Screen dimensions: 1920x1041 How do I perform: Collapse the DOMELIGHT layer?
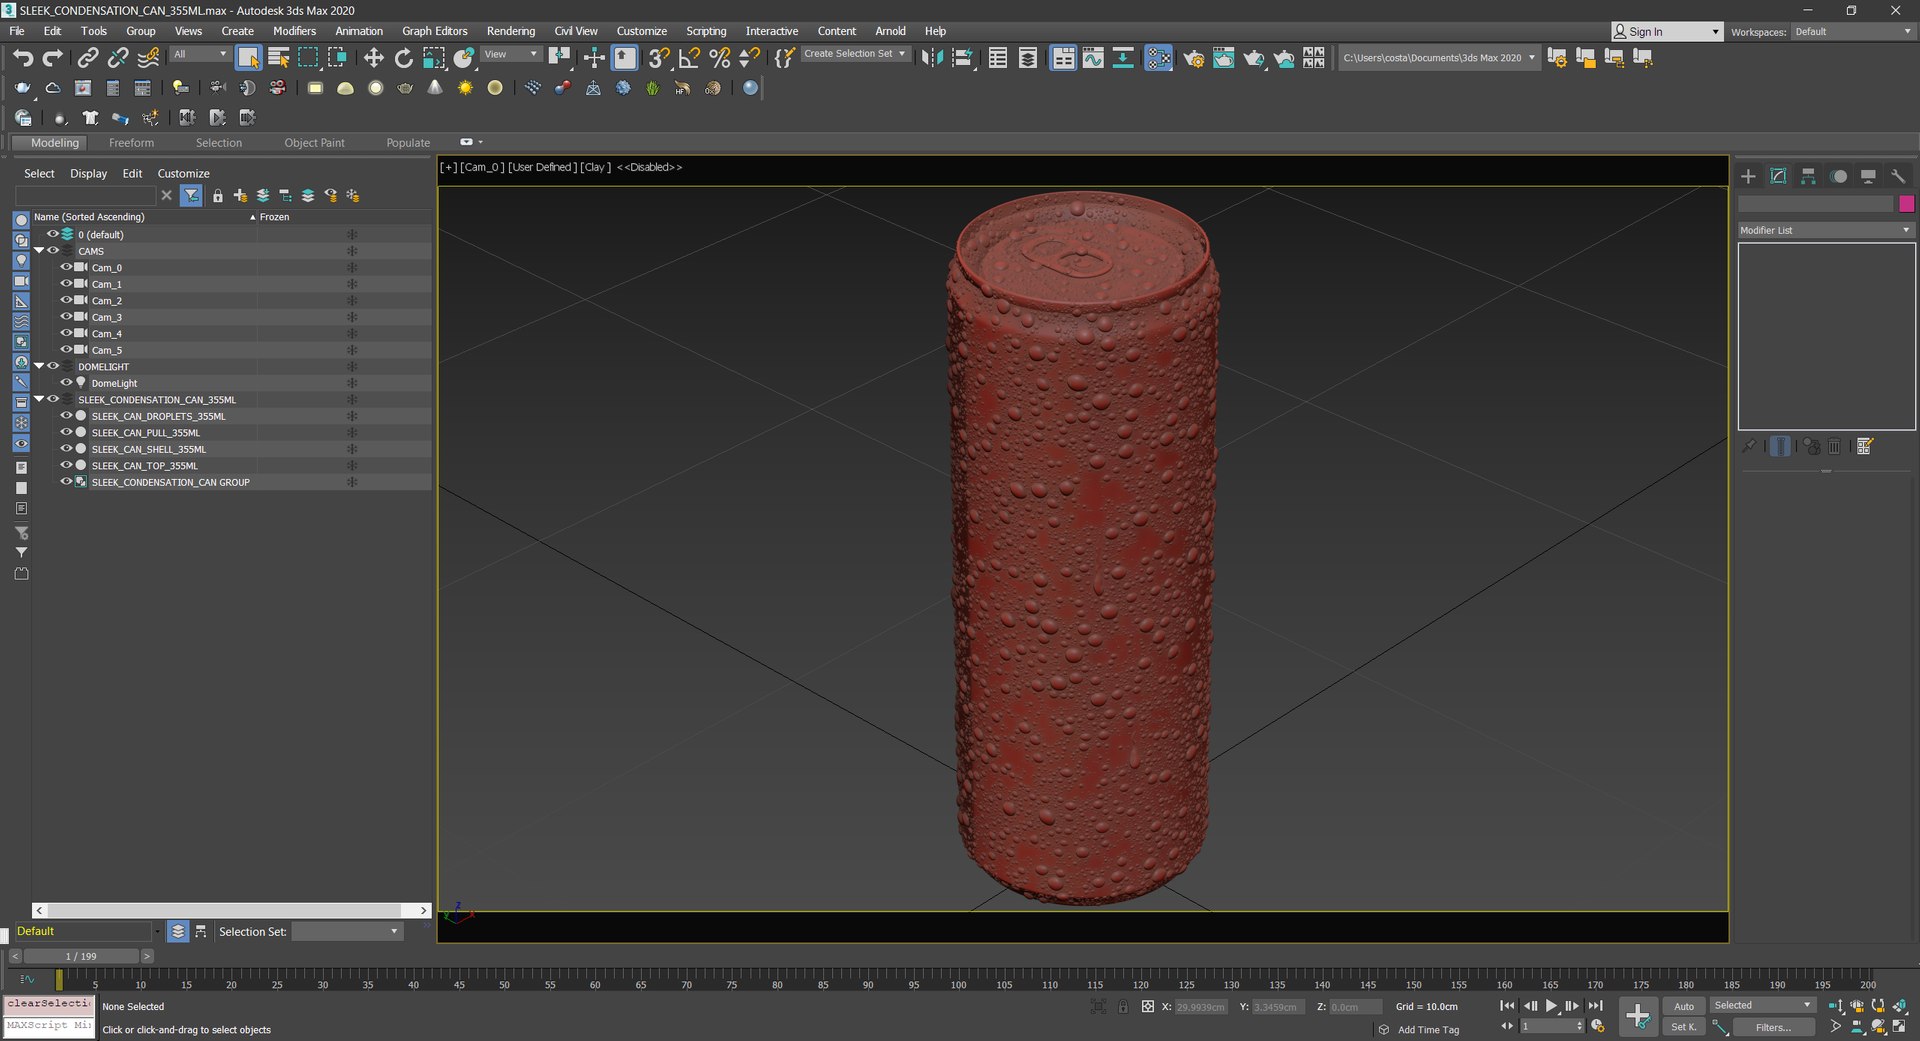[x=39, y=366]
